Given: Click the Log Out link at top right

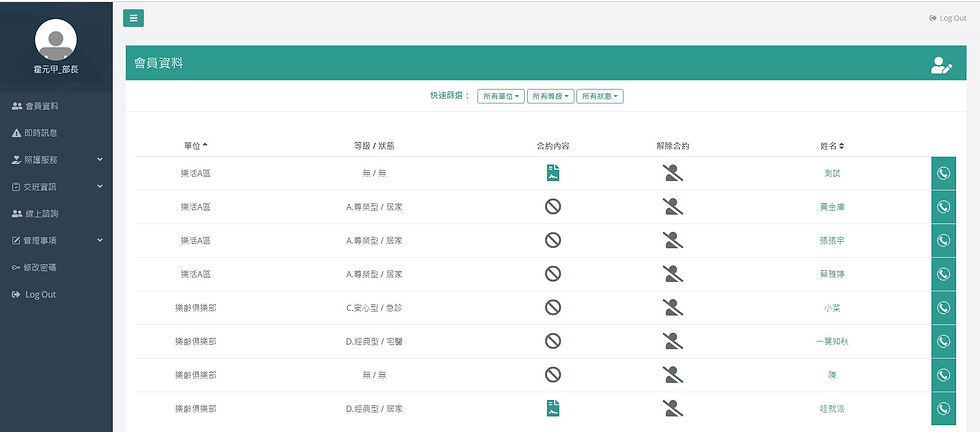Looking at the screenshot, I should click(x=948, y=18).
